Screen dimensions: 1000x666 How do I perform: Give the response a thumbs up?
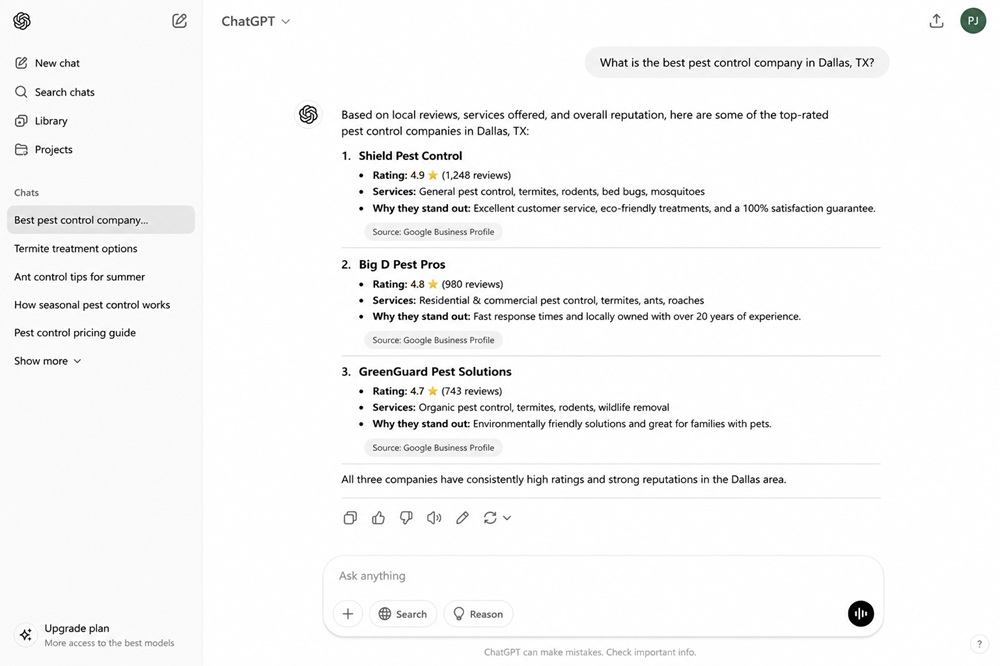click(378, 518)
